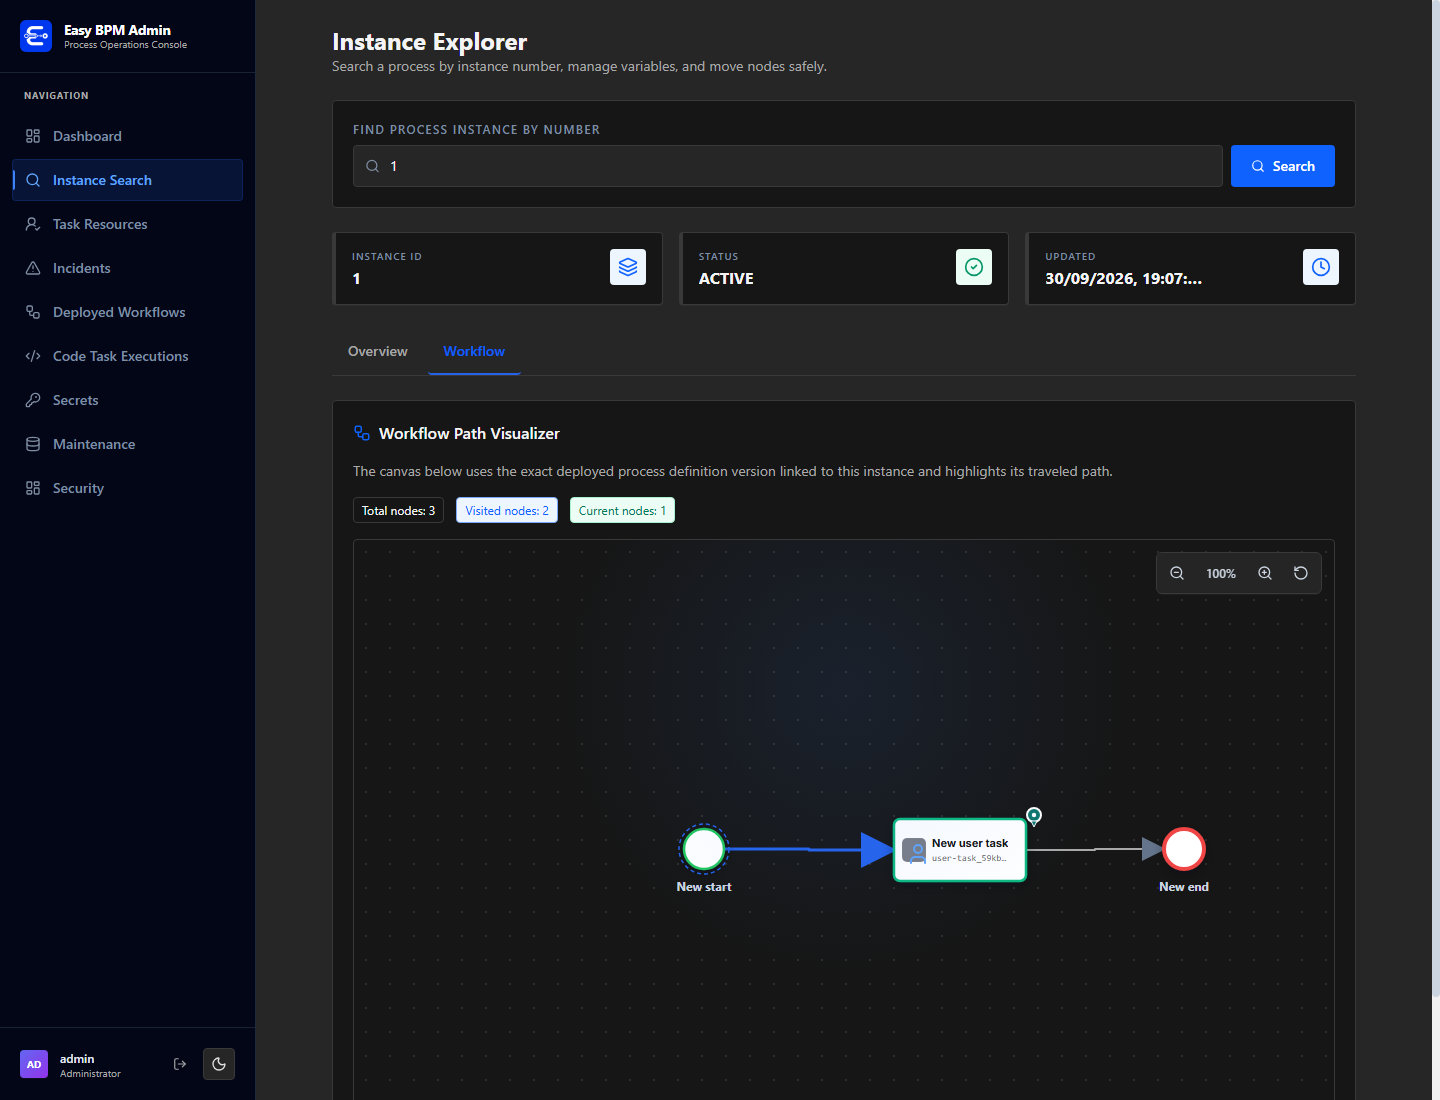Viewport: 1440px width, 1100px height.
Task: Click the Incidents warning triangle icon
Action: tap(33, 268)
